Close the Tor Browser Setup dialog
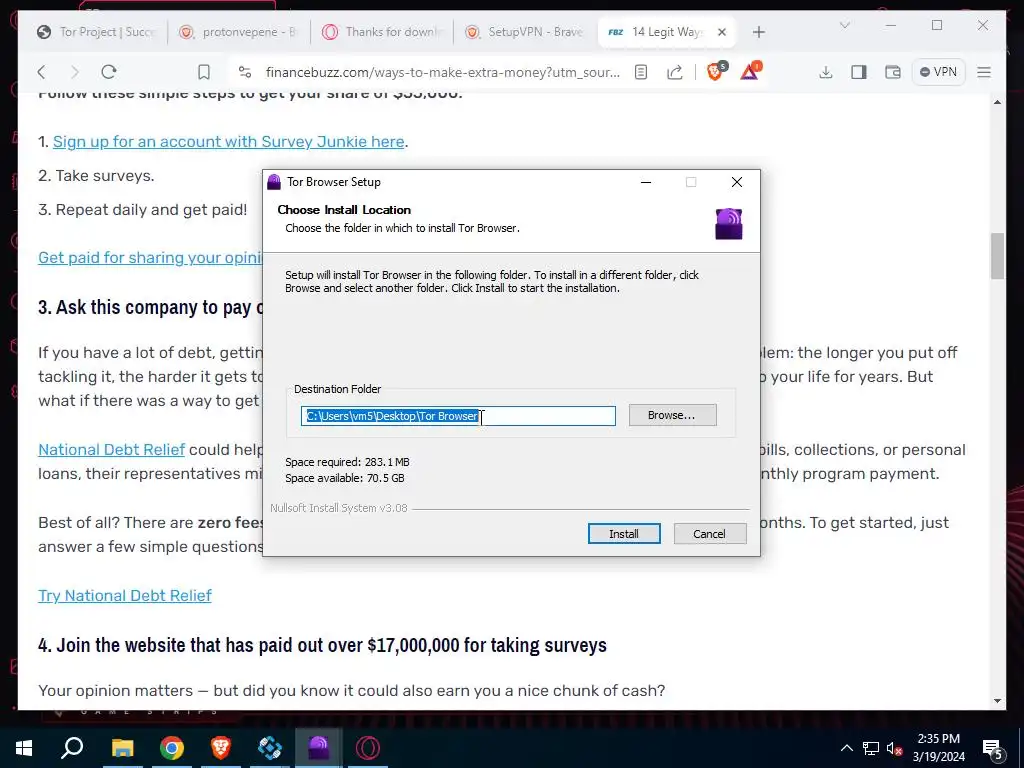Screen dimensions: 1024x768 click(x=737, y=182)
